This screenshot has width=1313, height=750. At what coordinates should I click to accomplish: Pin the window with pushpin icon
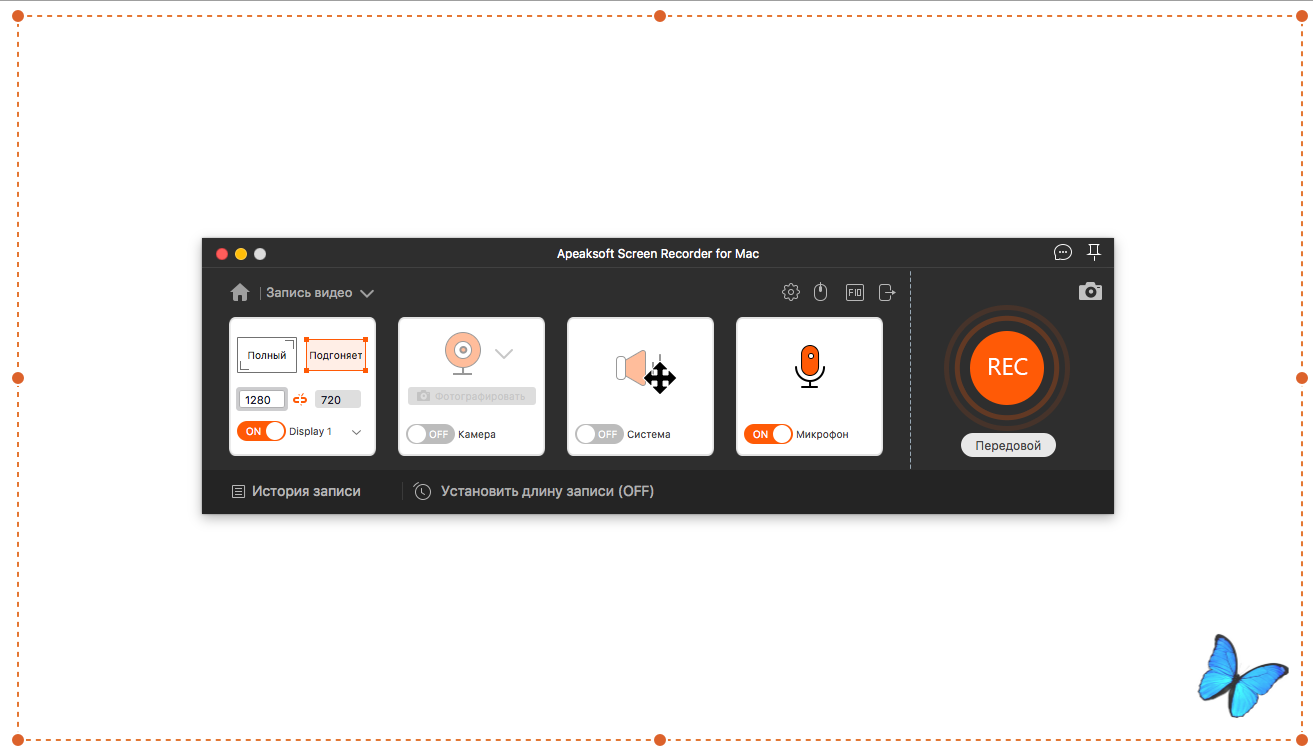[x=1094, y=253]
